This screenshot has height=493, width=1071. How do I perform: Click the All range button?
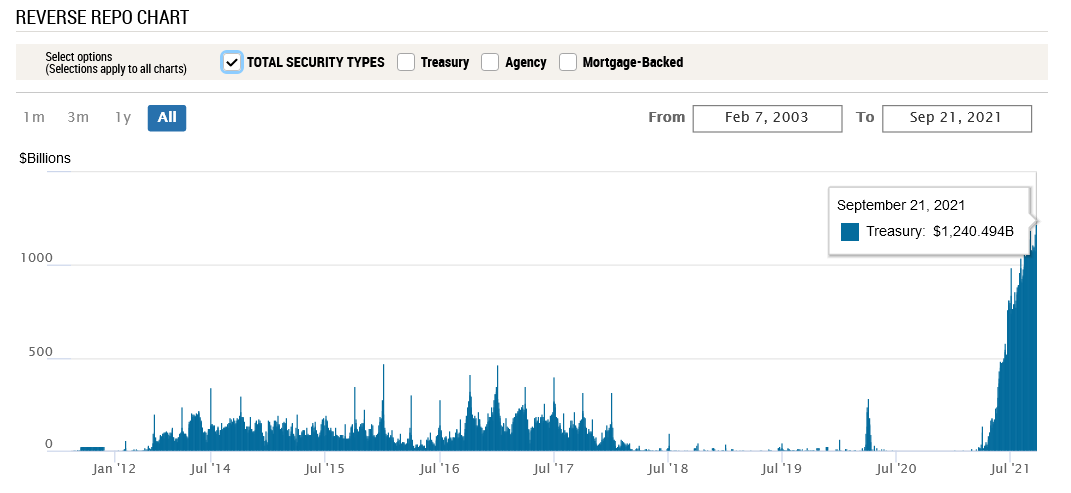click(x=167, y=118)
